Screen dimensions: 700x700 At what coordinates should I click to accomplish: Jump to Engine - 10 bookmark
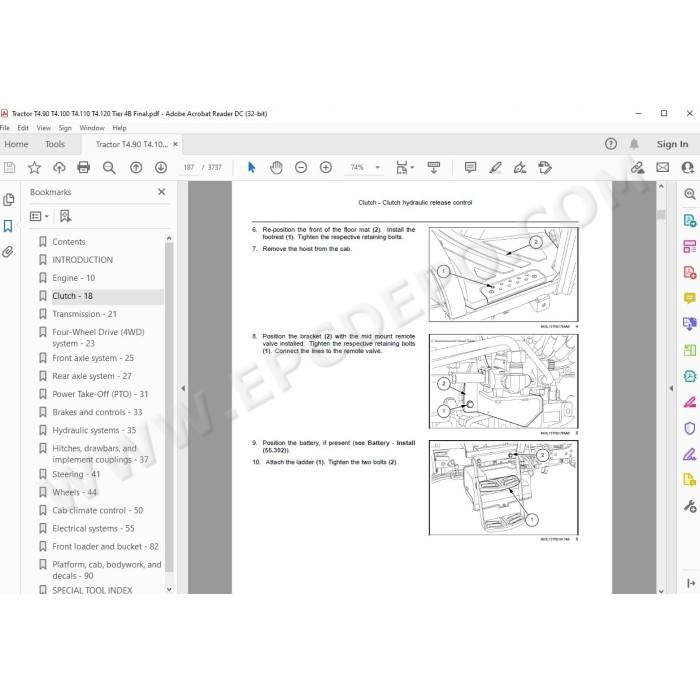point(74,278)
